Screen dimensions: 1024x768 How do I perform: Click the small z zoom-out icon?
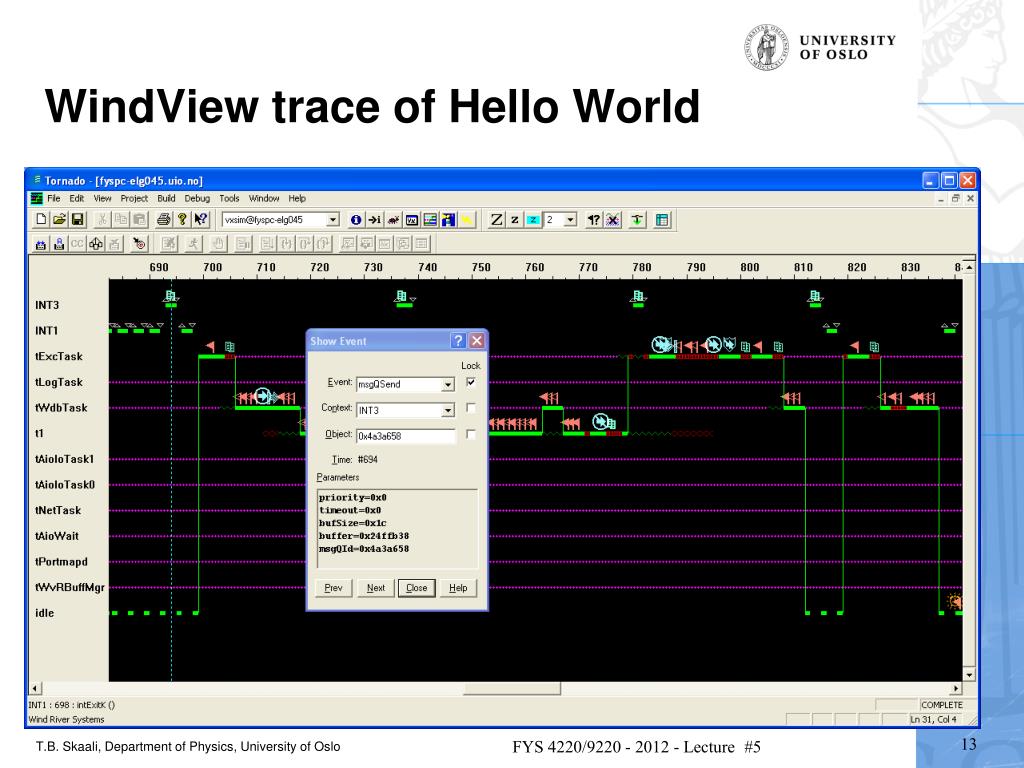point(515,220)
